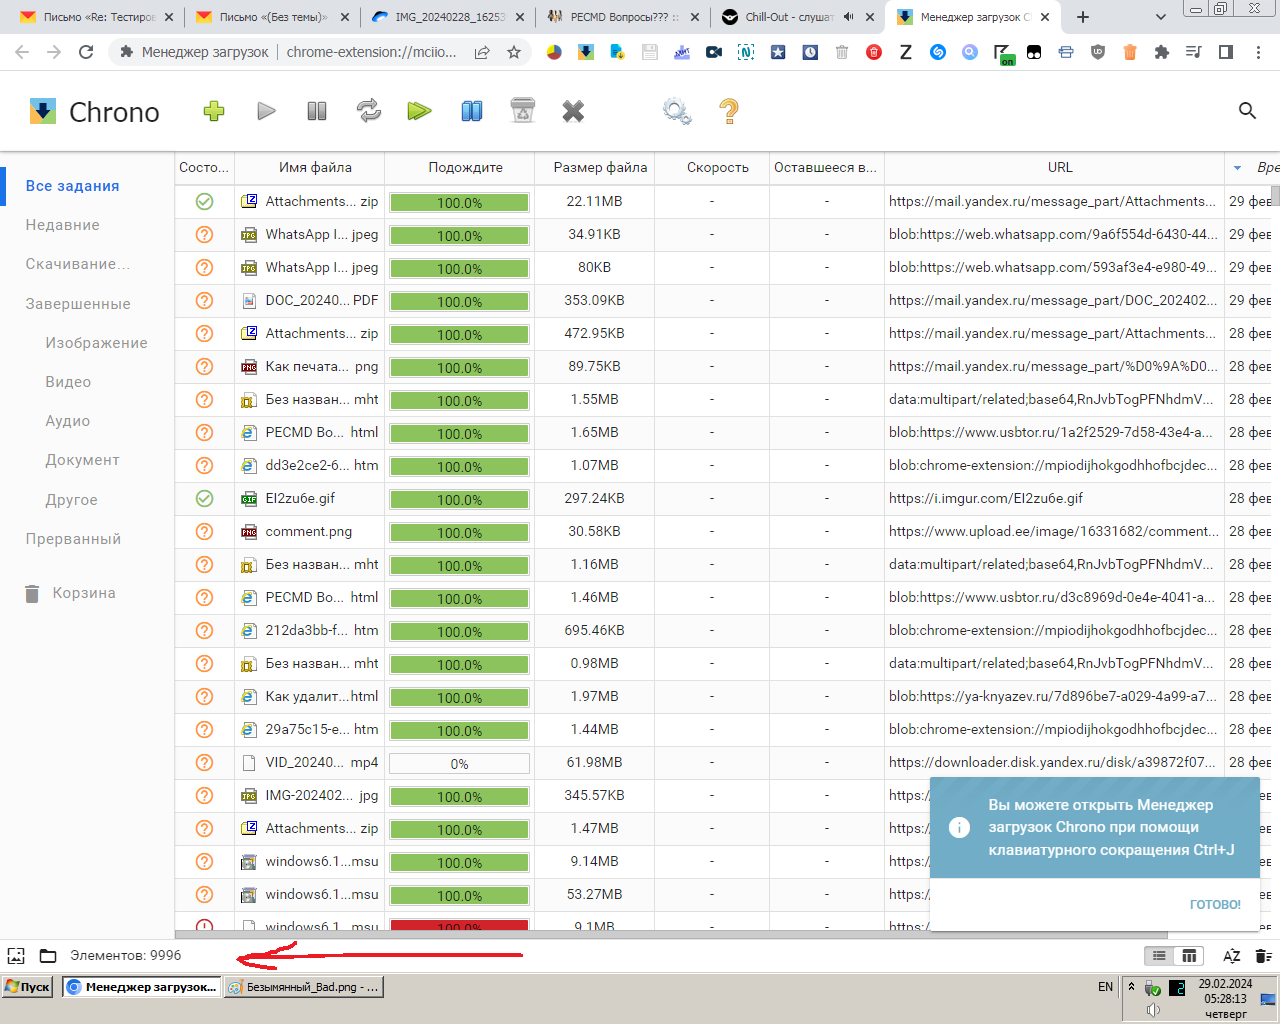Select 'Все задания' in sidebar

(72, 186)
